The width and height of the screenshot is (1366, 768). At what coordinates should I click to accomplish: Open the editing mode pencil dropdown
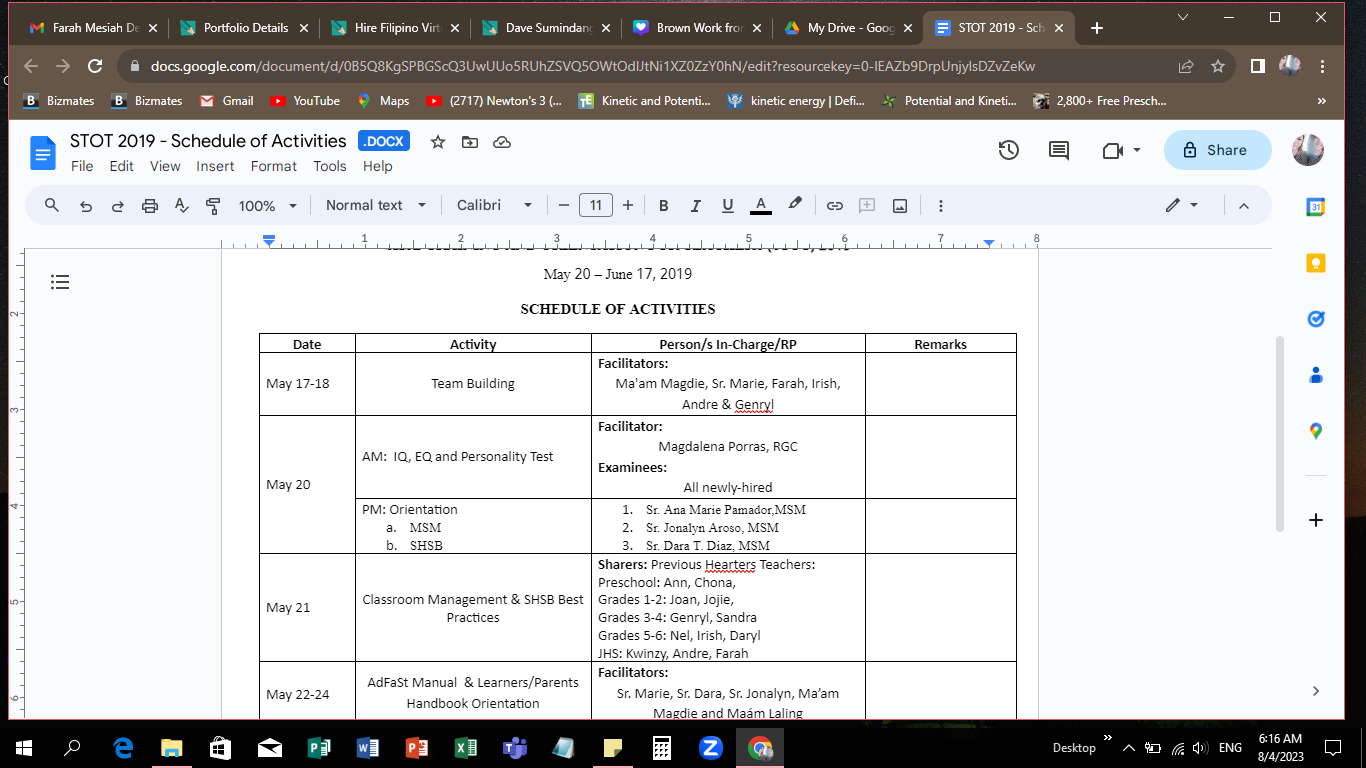pos(1182,205)
